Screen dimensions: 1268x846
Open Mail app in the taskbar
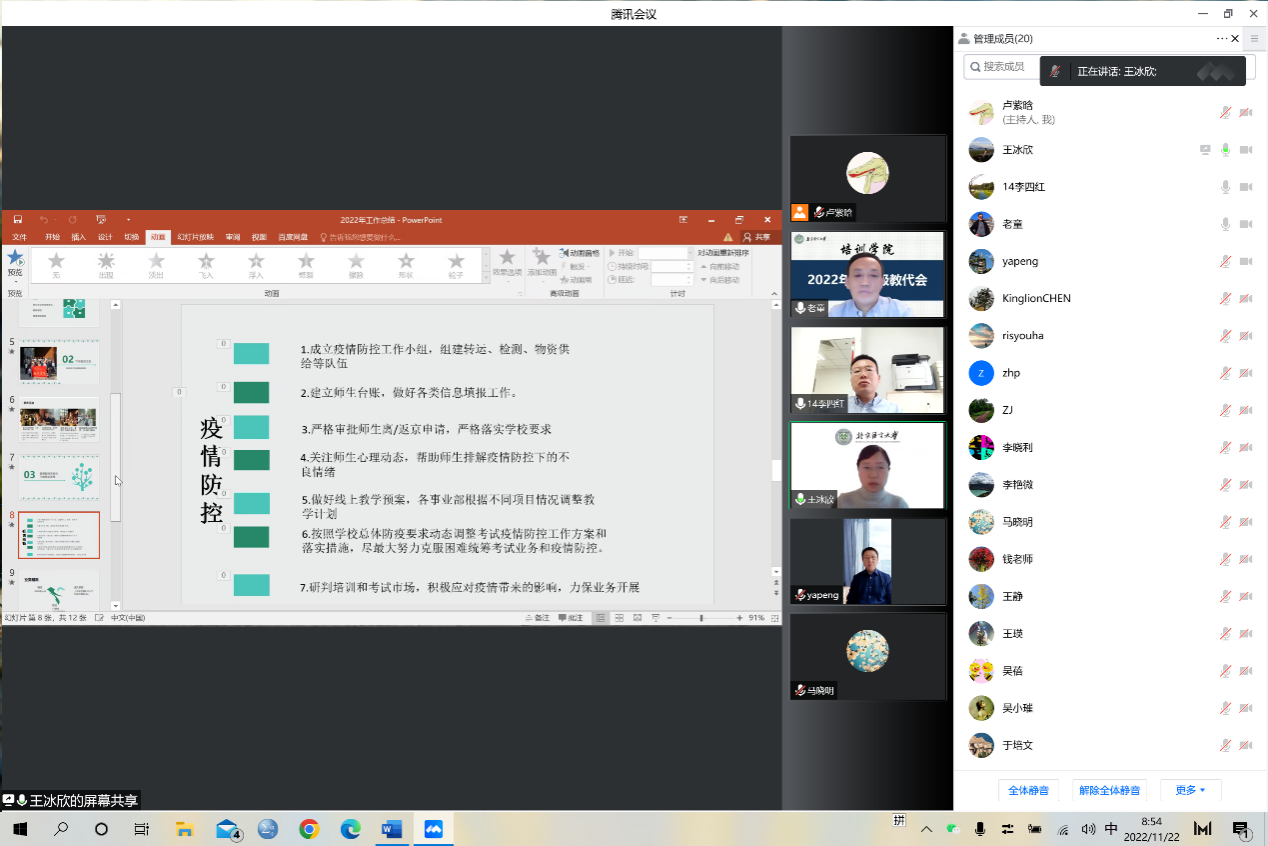[227, 829]
